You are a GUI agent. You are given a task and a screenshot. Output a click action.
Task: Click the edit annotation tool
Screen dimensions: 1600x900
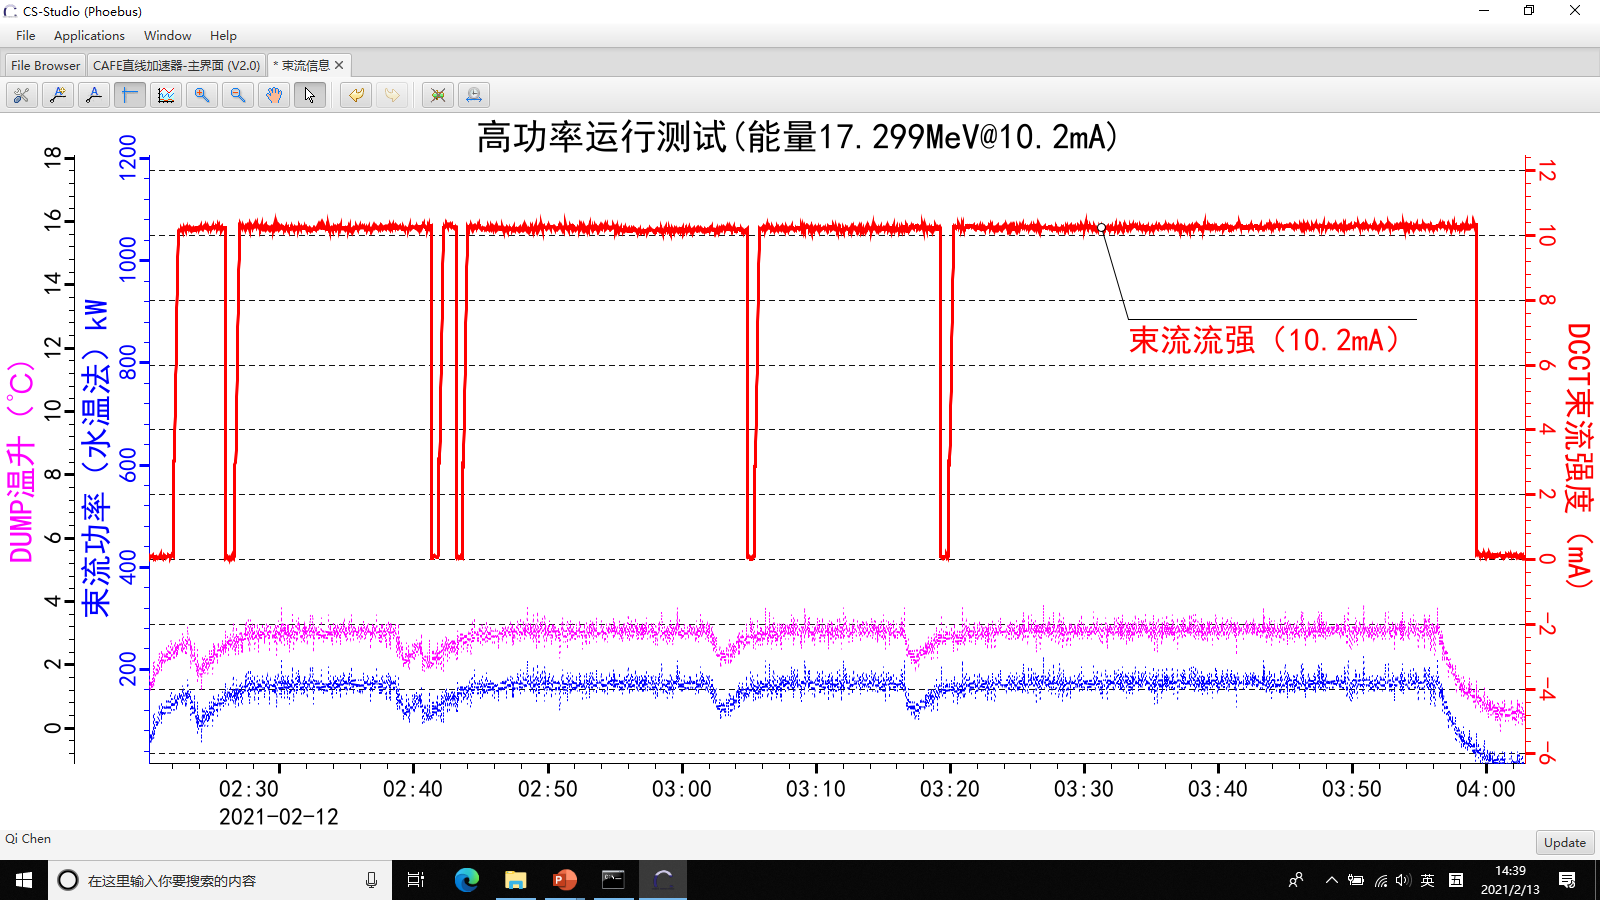[x=94, y=95]
